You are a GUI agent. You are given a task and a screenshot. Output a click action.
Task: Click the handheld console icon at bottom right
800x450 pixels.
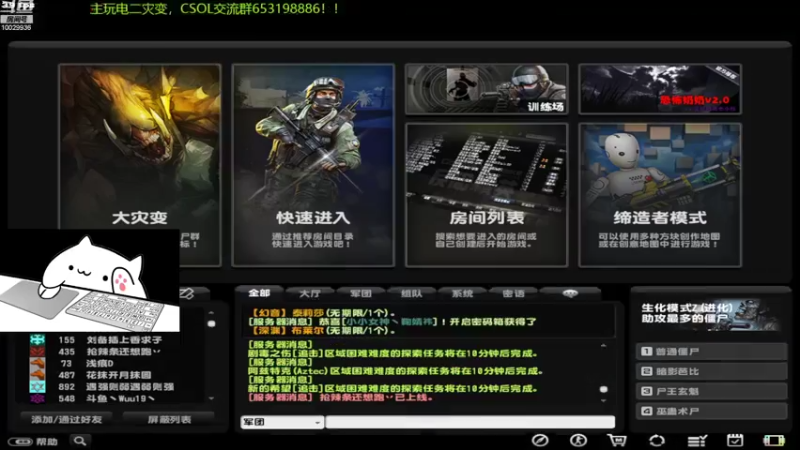[774, 440]
